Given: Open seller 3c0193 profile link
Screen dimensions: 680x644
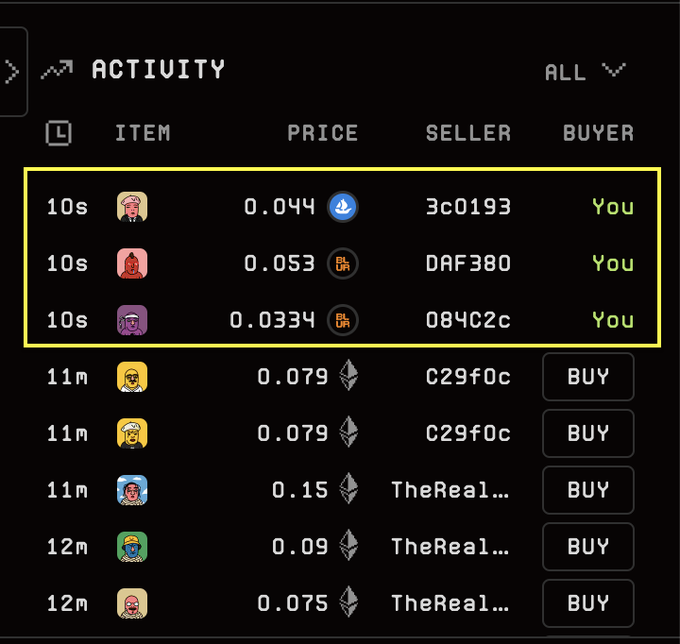Looking at the screenshot, I should coord(468,206).
